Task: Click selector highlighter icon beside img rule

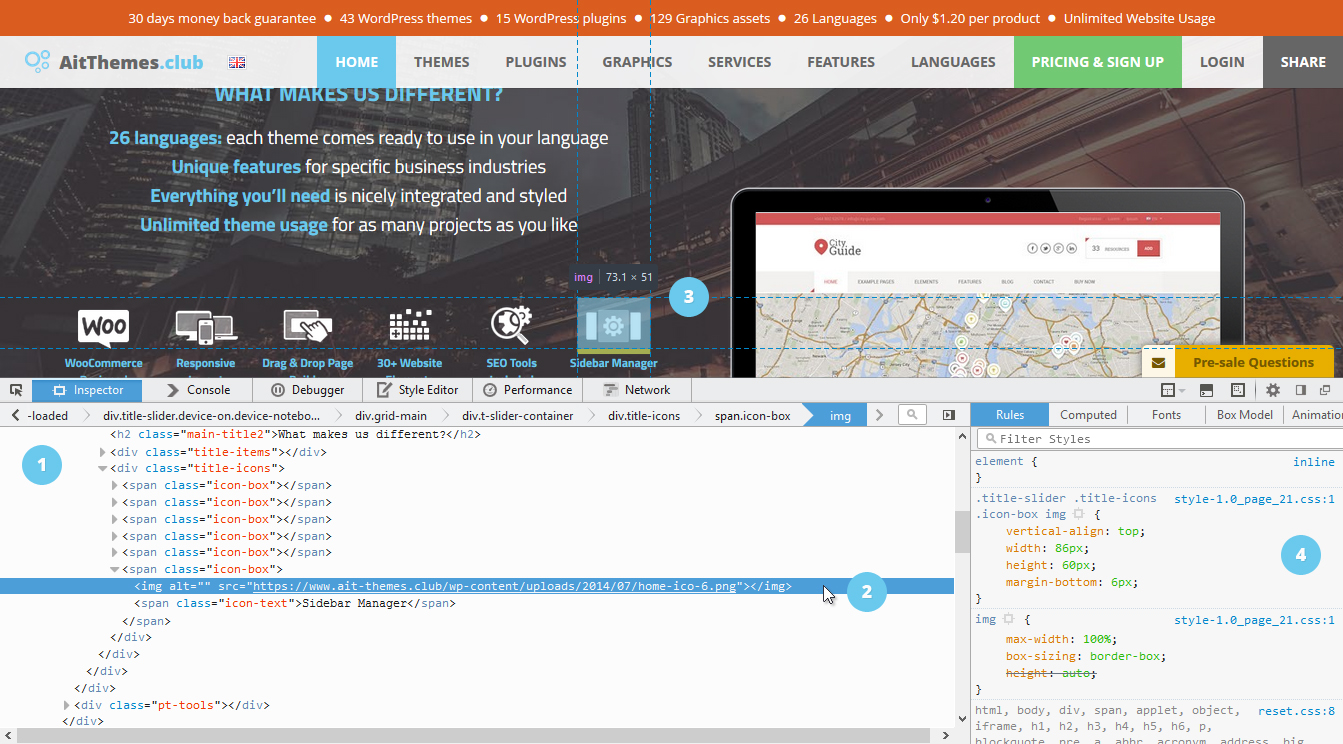Action: 1009,620
